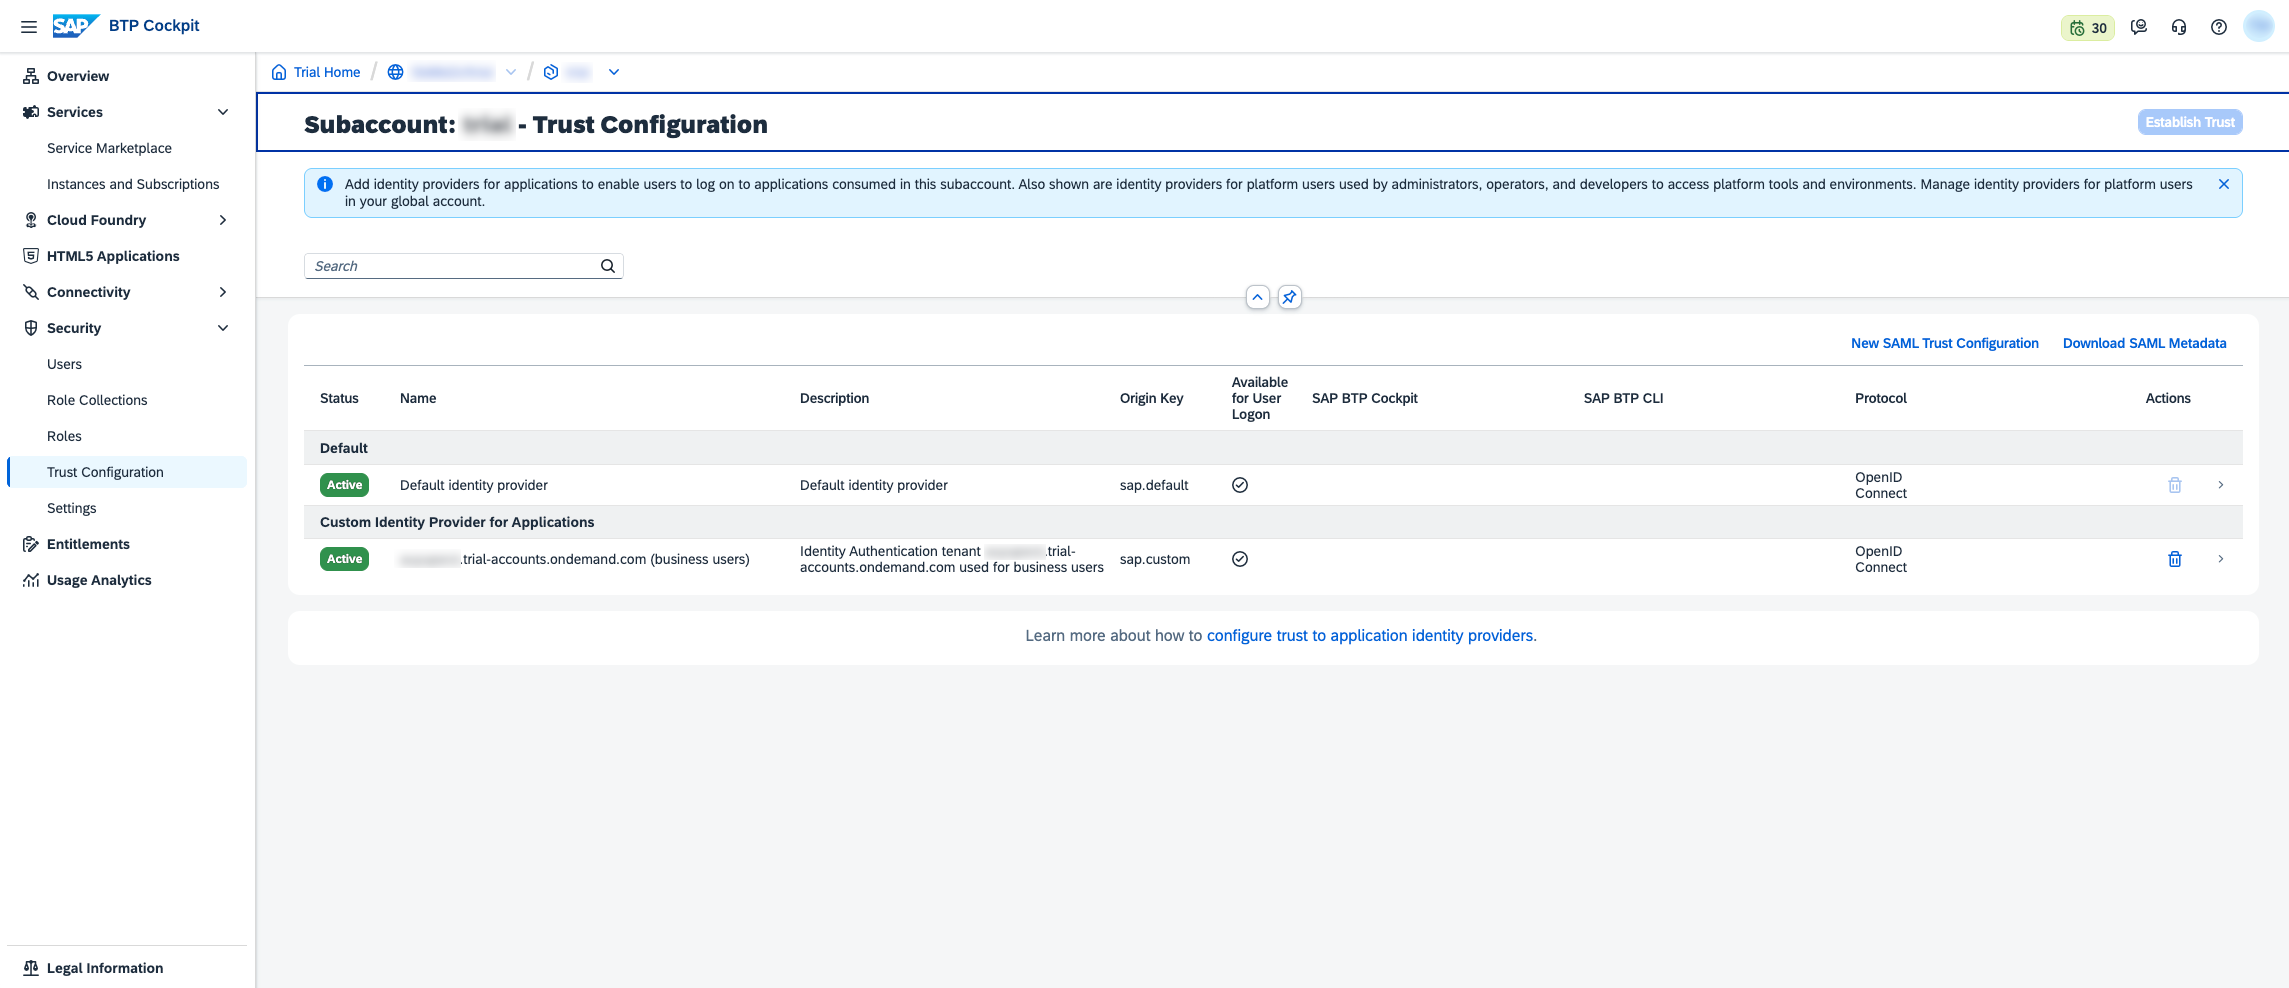Delete the sap.custom identity provider

2174,559
